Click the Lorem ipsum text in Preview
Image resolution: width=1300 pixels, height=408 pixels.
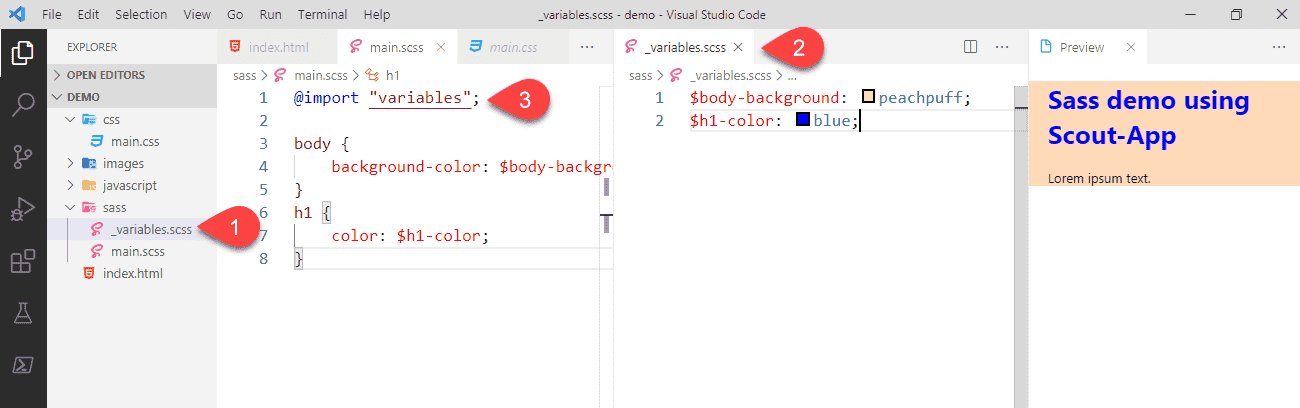click(x=1099, y=179)
